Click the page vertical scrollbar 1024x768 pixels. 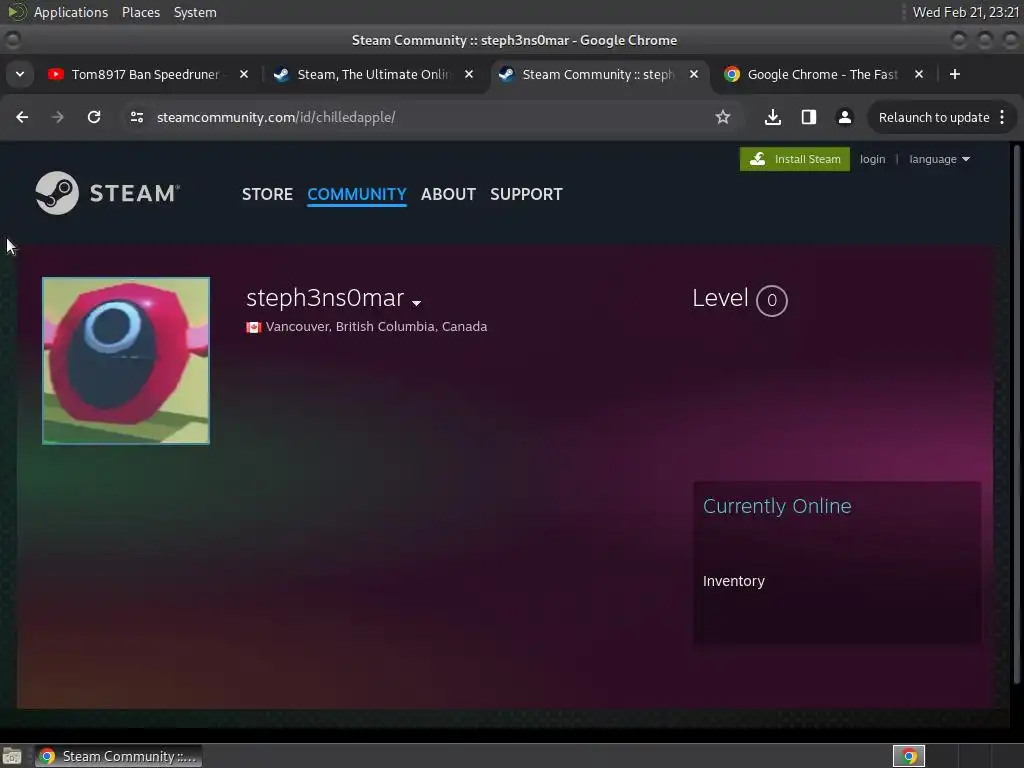coord(1016,413)
